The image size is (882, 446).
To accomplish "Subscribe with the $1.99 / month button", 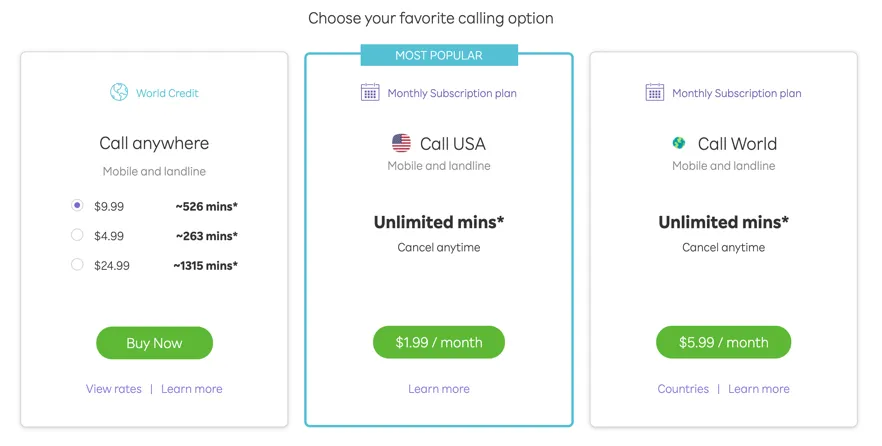I will click(439, 342).
